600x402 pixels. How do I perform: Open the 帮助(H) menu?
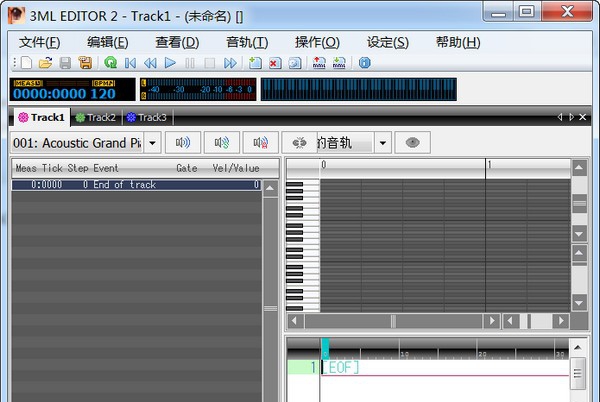[458, 42]
